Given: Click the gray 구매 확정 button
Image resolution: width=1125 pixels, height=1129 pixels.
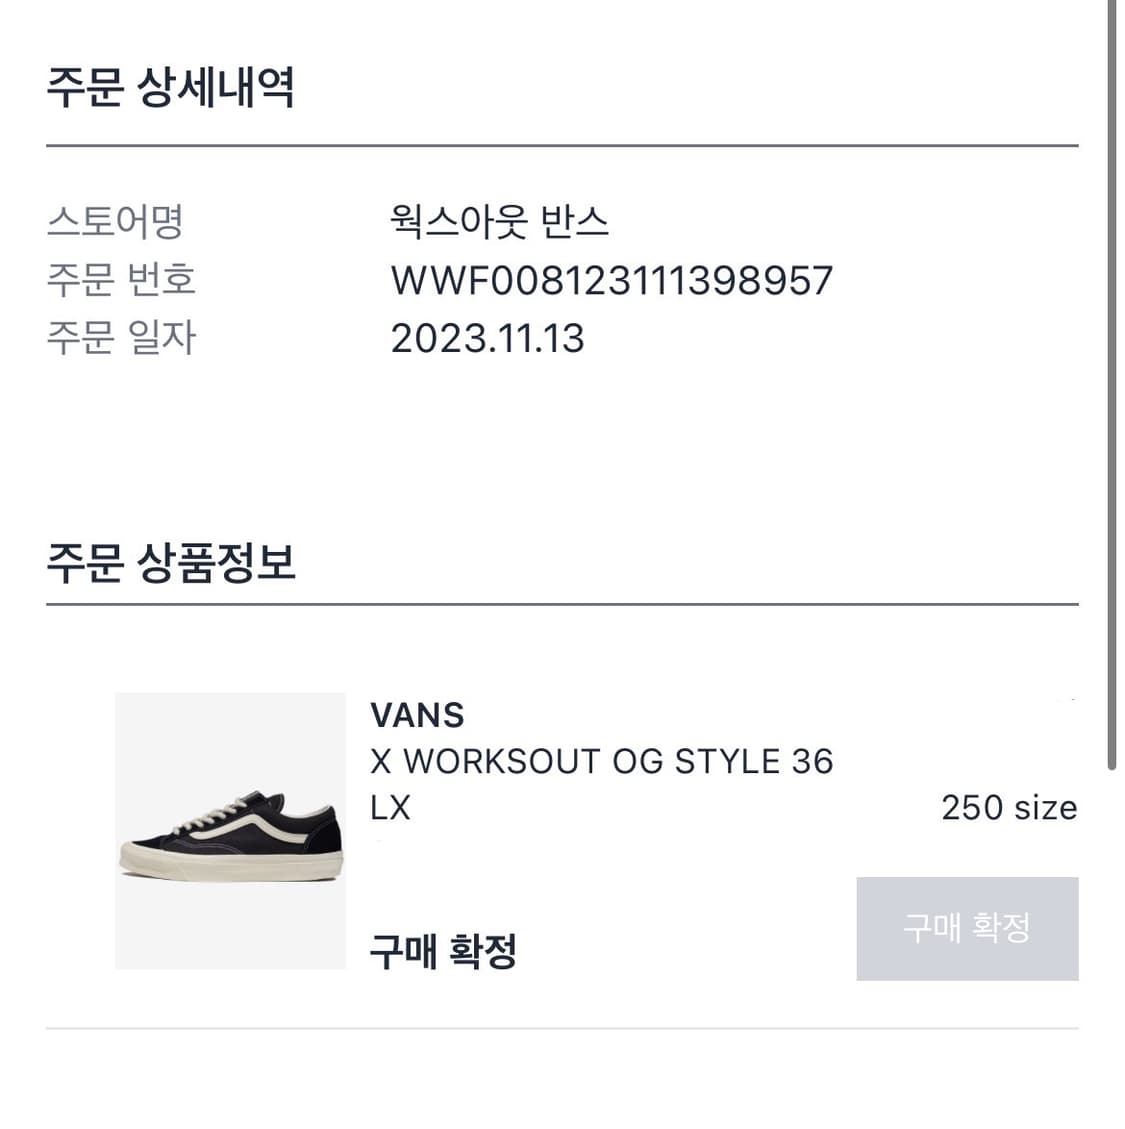Looking at the screenshot, I should point(967,928).
